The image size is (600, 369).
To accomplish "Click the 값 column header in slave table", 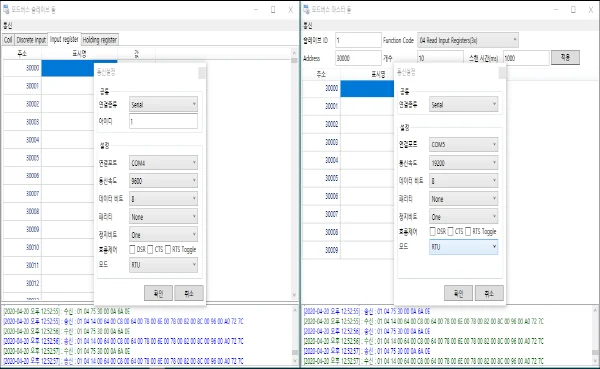I will [136, 54].
